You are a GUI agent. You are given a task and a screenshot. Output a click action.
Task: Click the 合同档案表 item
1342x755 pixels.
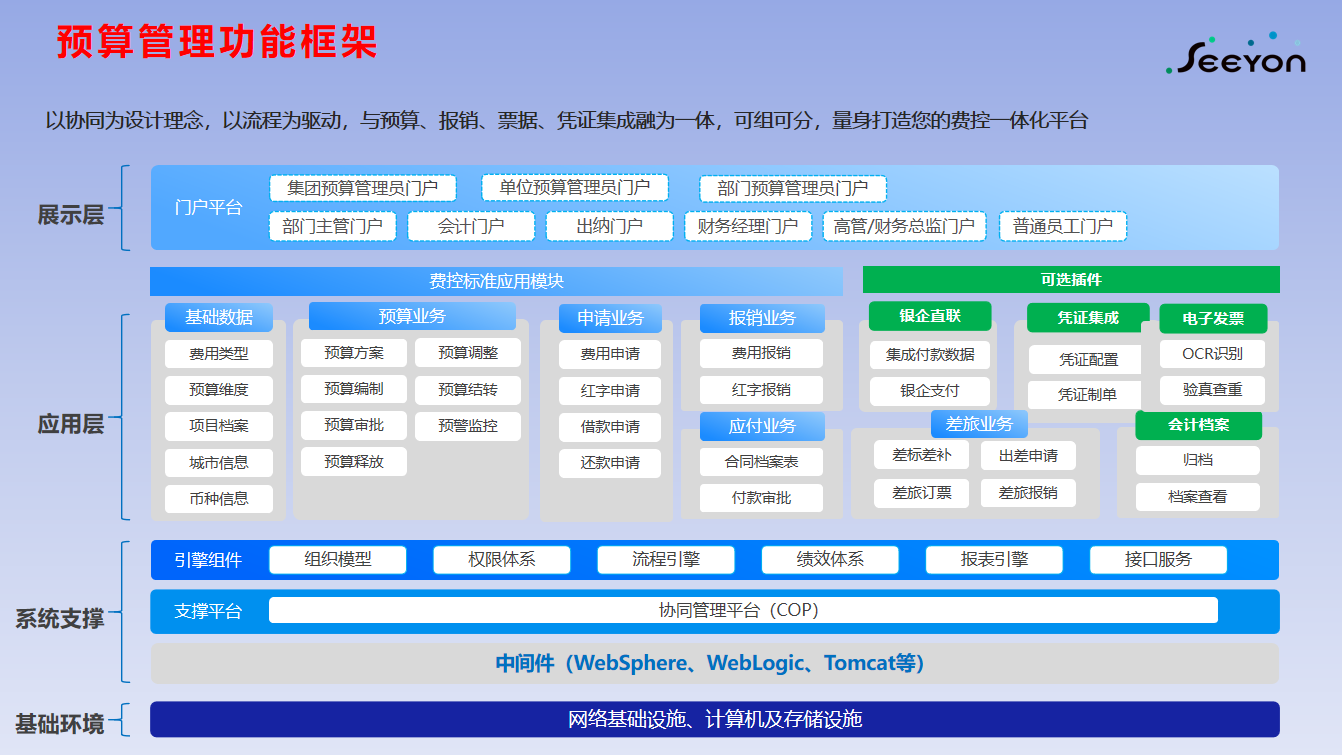(x=761, y=462)
